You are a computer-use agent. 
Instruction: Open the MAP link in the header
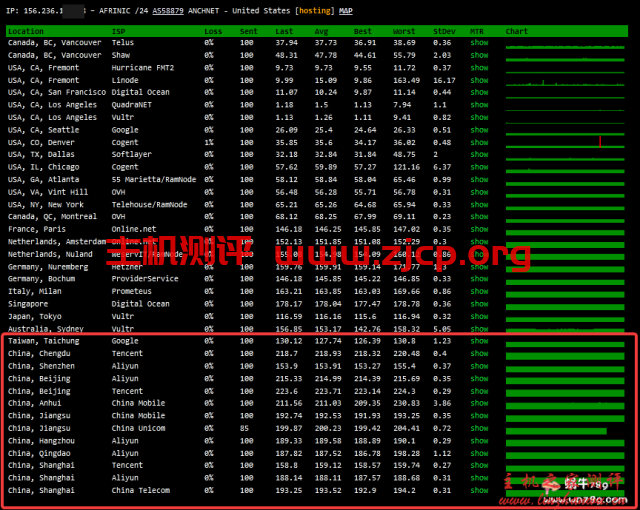pos(345,11)
